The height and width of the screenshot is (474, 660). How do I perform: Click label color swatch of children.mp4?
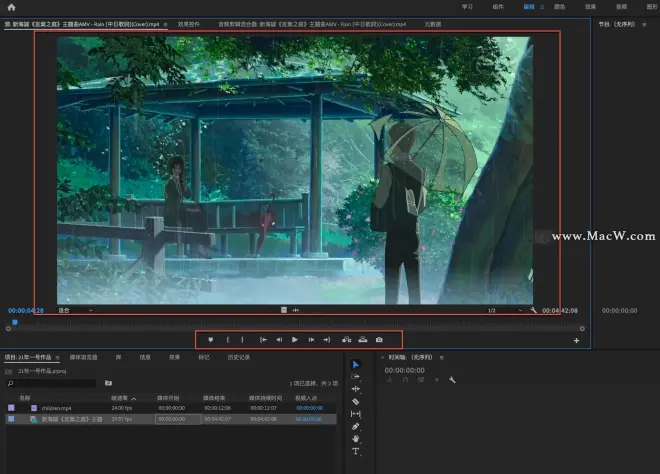pos(11,408)
